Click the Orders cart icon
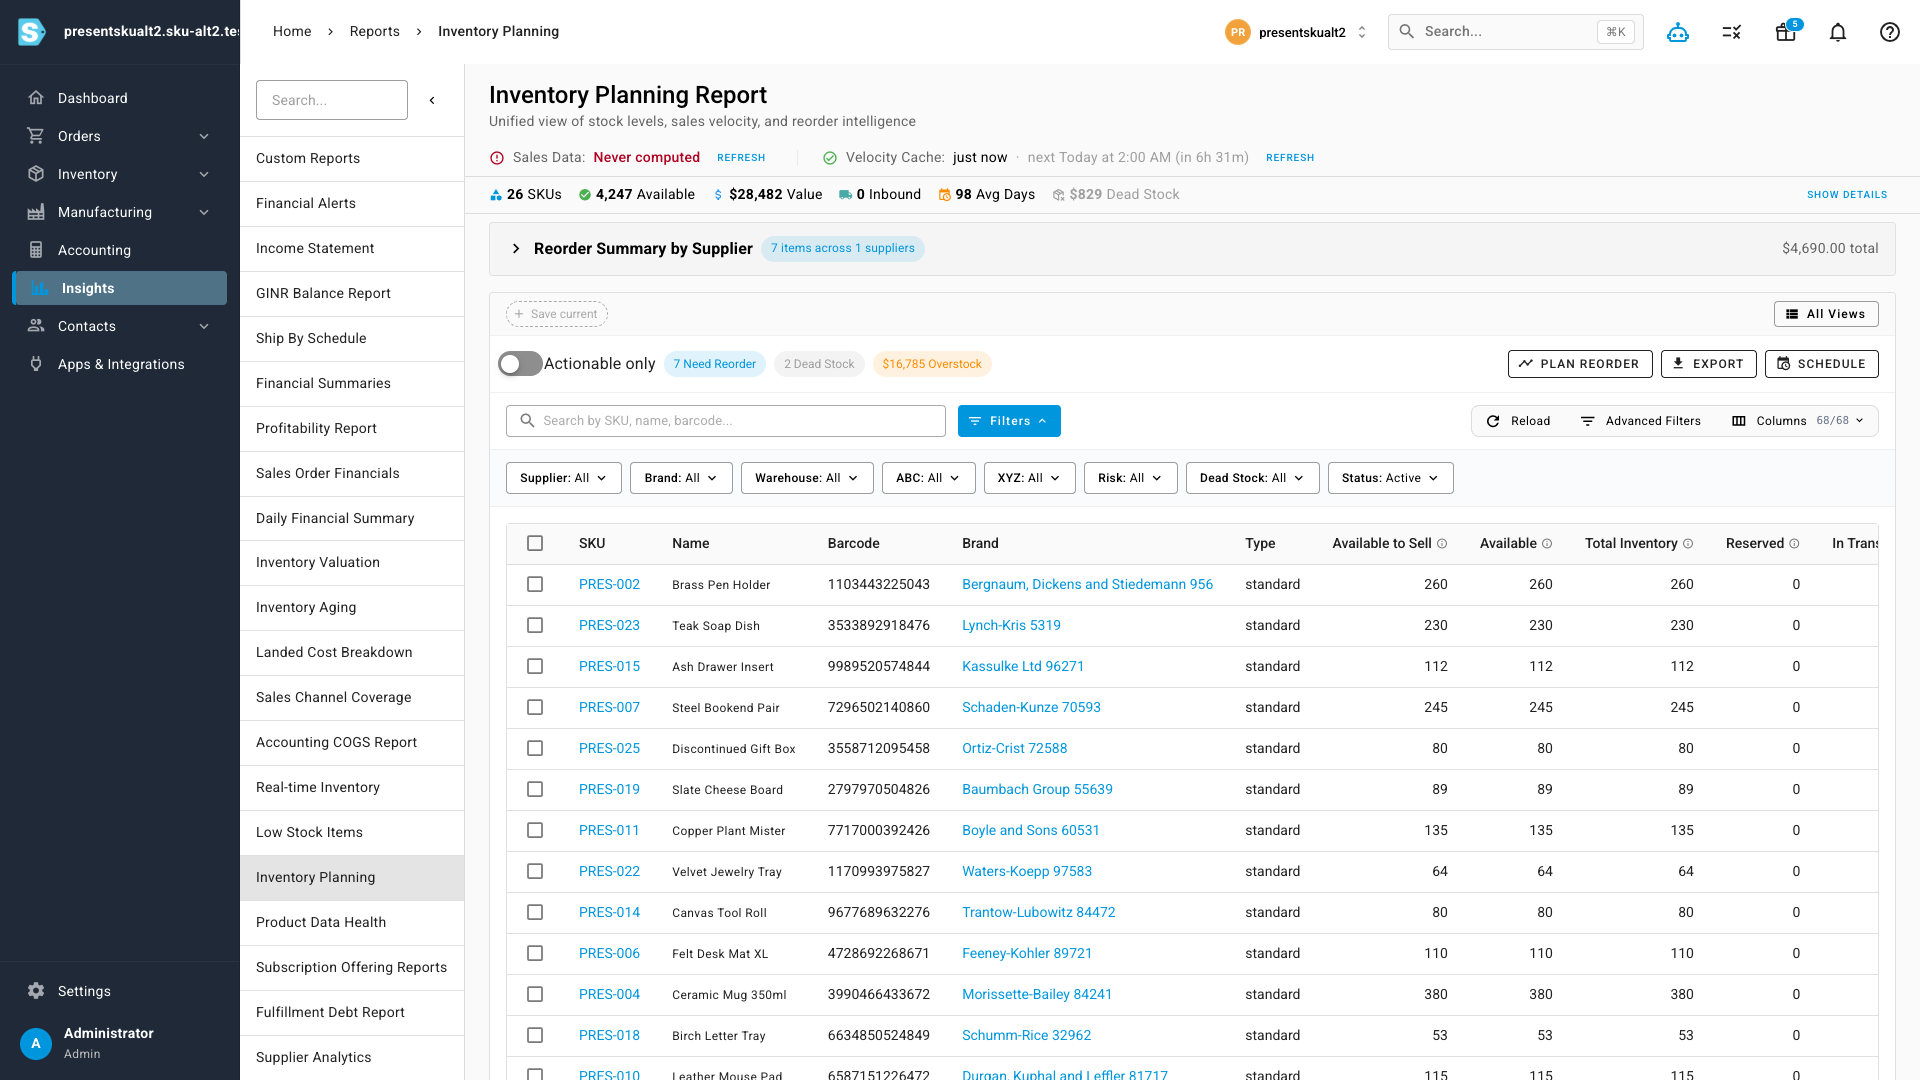Screen dimensions: 1920x1080 pyautogui.click(x=36, y=136)
